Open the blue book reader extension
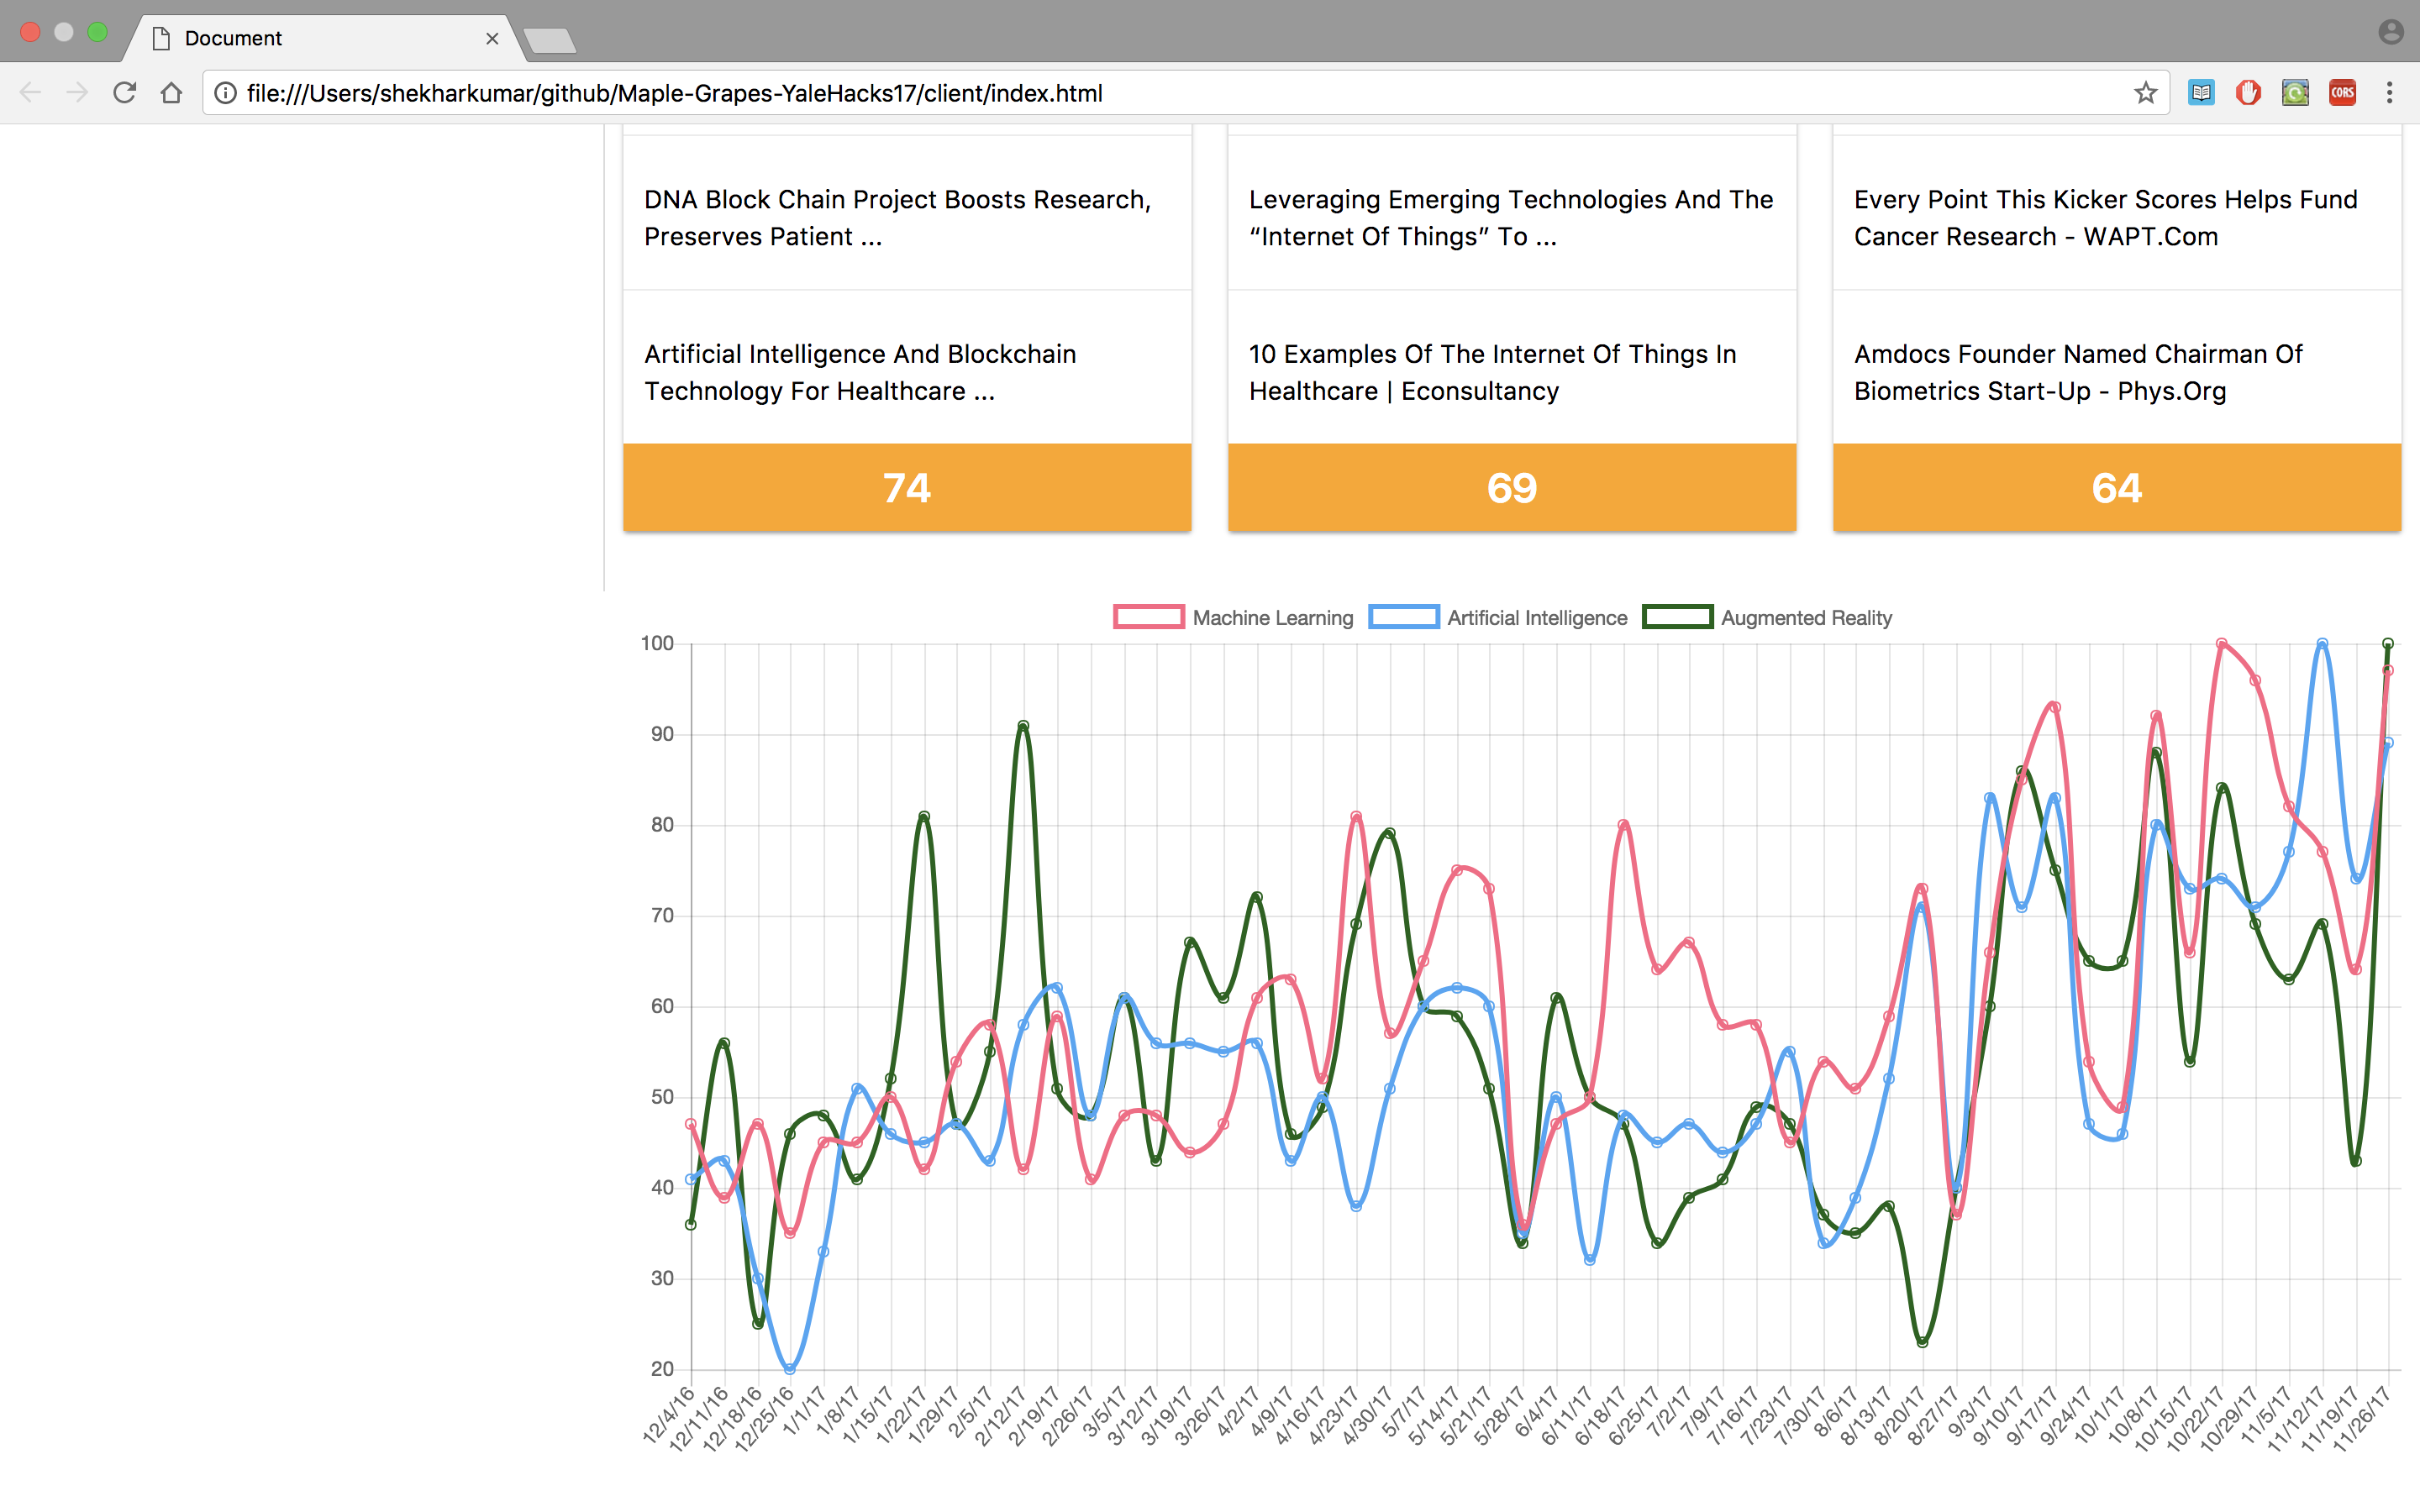 click(2201, 93)
